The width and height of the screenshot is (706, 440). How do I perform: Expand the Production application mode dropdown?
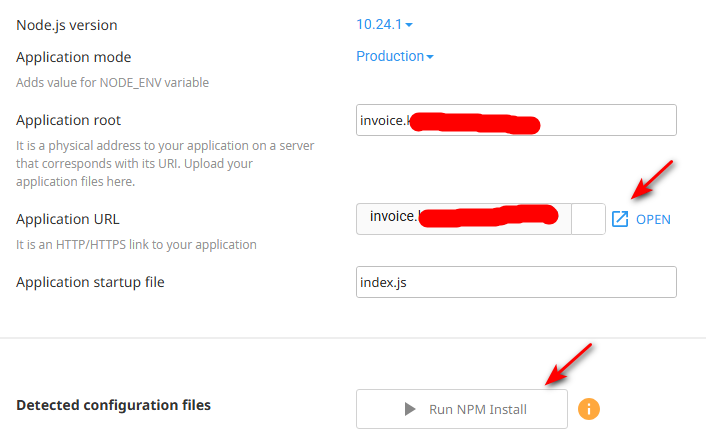coord(393,56)
